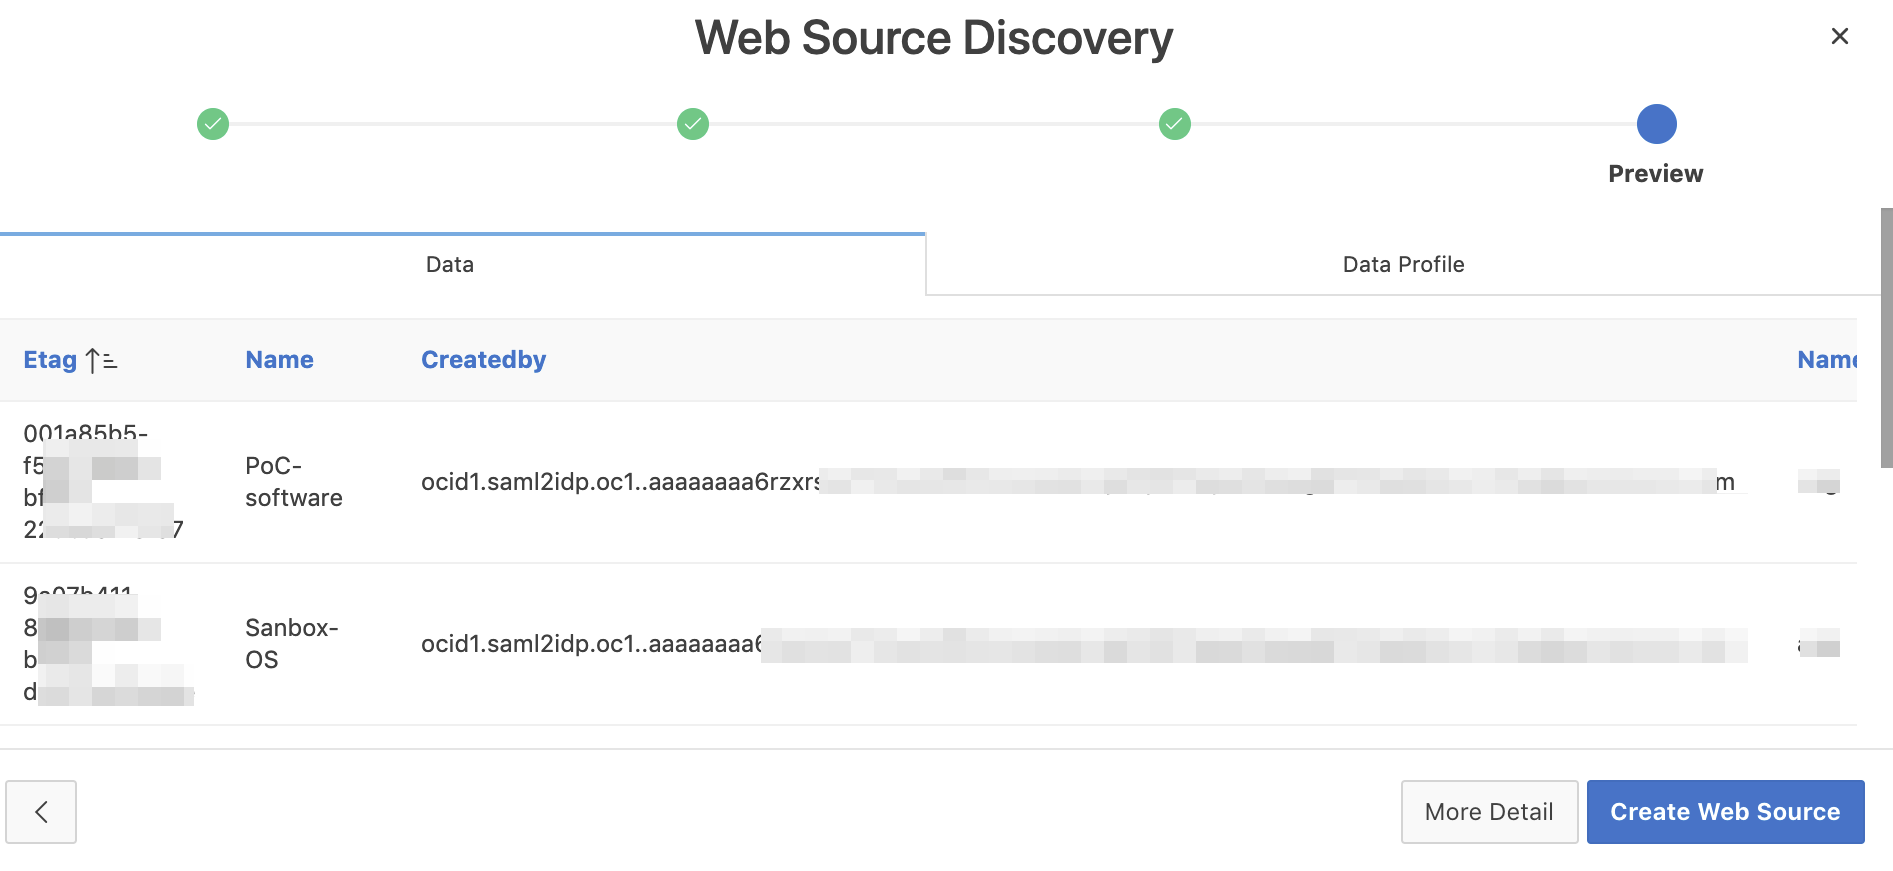This screenshot has height=871, width=1893.
Task: Click the third completed wizard step checkmark
Action: click(x=1174, y=124)
